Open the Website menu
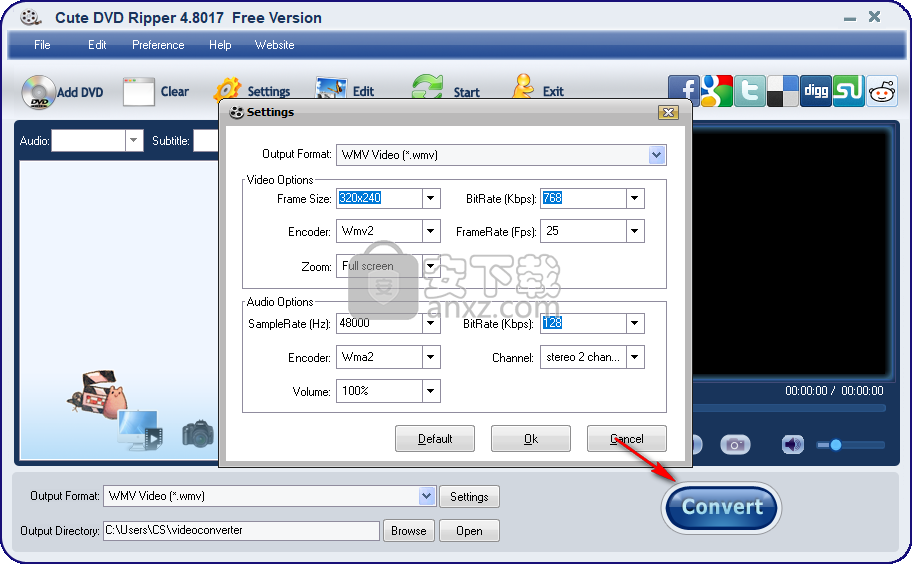912x564 pixels. pyautogui.click(x=275, y=45)
